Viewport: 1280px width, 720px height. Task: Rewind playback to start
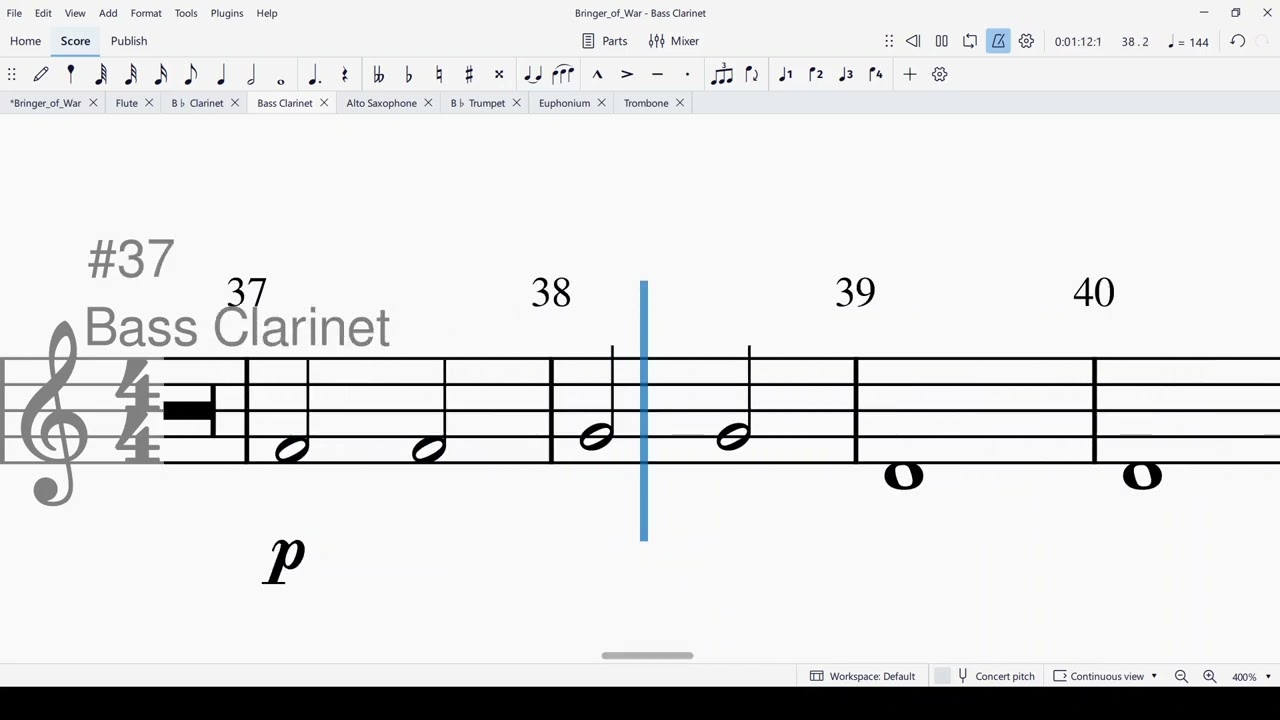913,41
